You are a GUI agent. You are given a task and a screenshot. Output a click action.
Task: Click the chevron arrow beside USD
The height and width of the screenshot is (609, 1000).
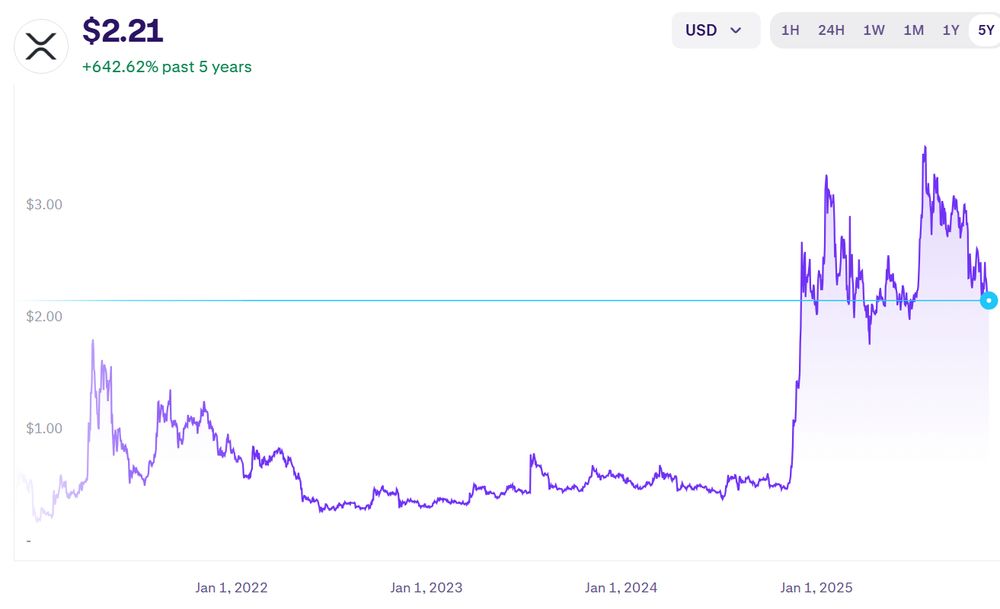click(737, 30)
